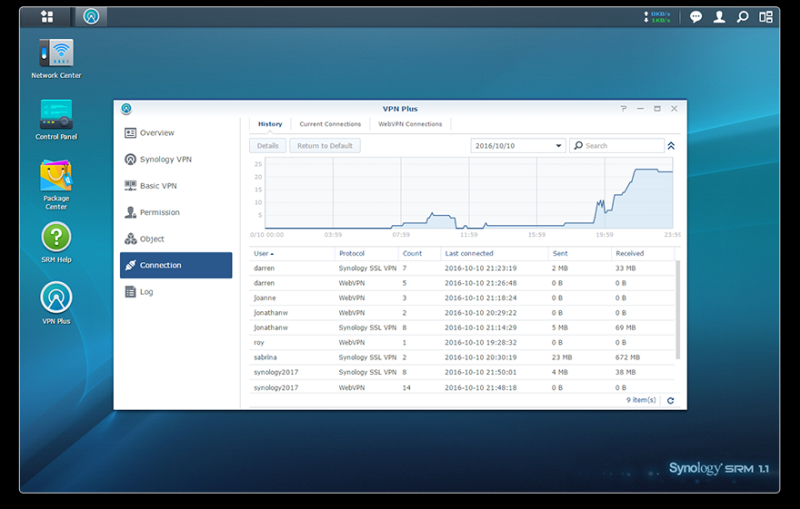This screenshot has width=800, height=509.
Task: Sort by User column header
Action: [x=292, y=253]
